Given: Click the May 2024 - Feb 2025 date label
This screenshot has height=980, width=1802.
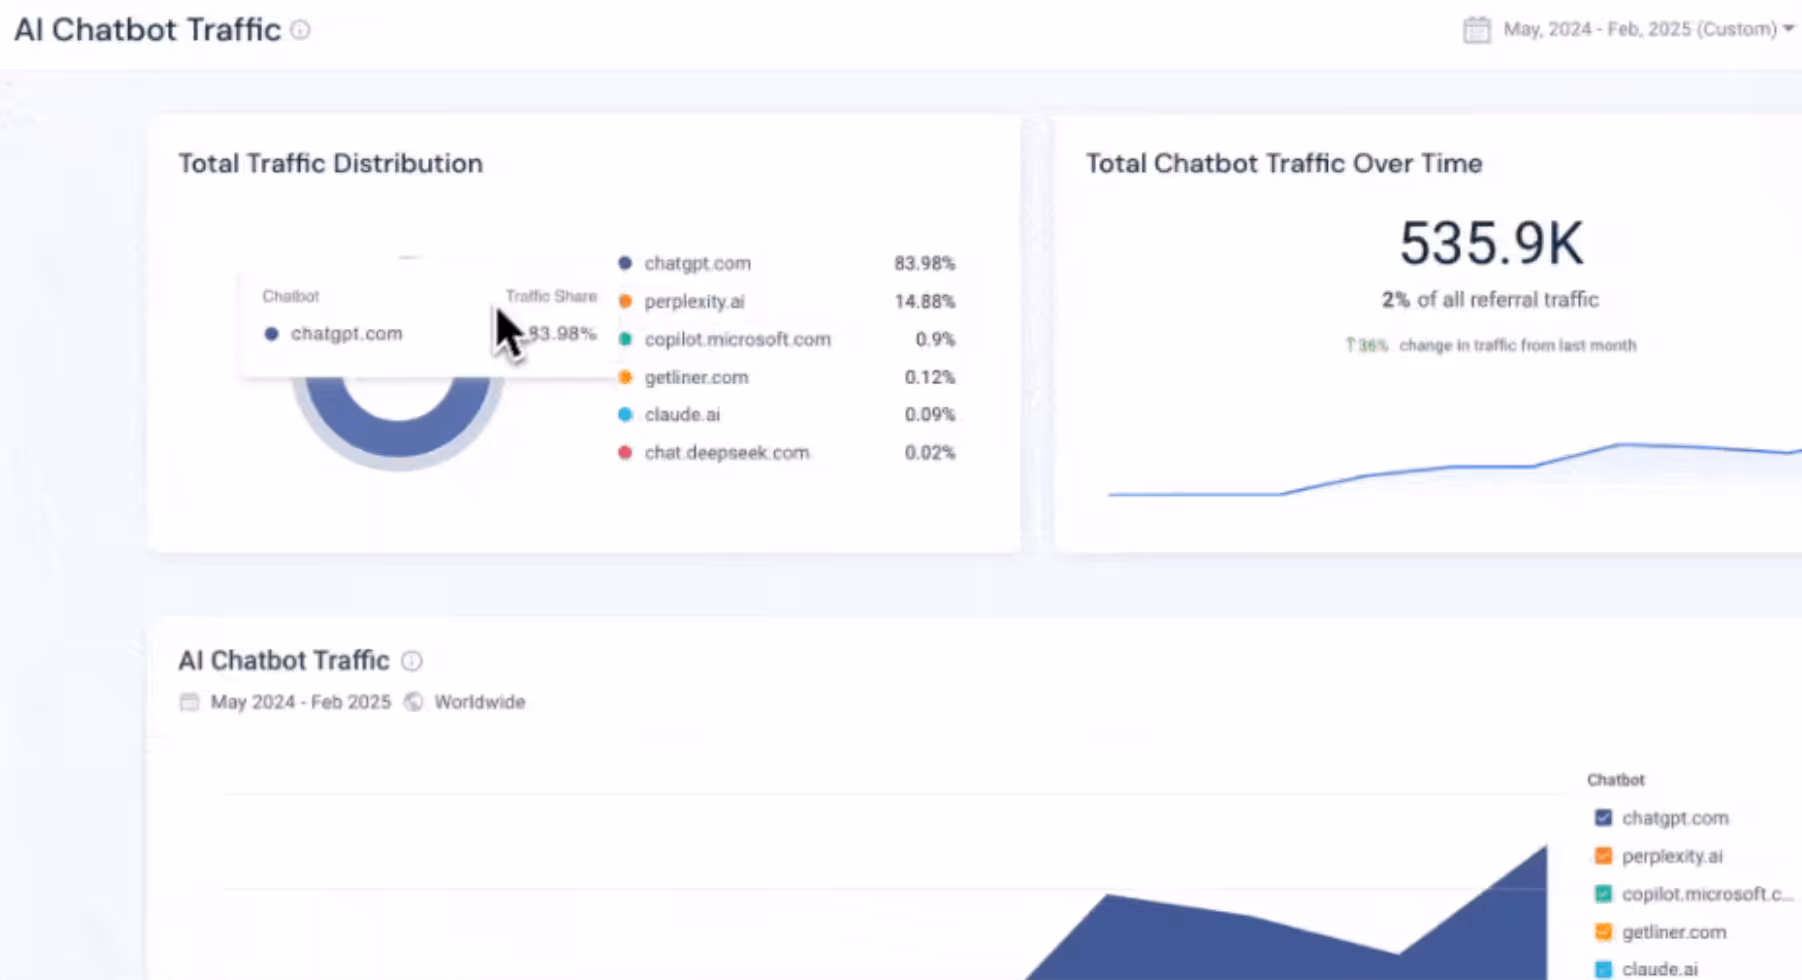Looking at the screenshot, I should point(300,702).
